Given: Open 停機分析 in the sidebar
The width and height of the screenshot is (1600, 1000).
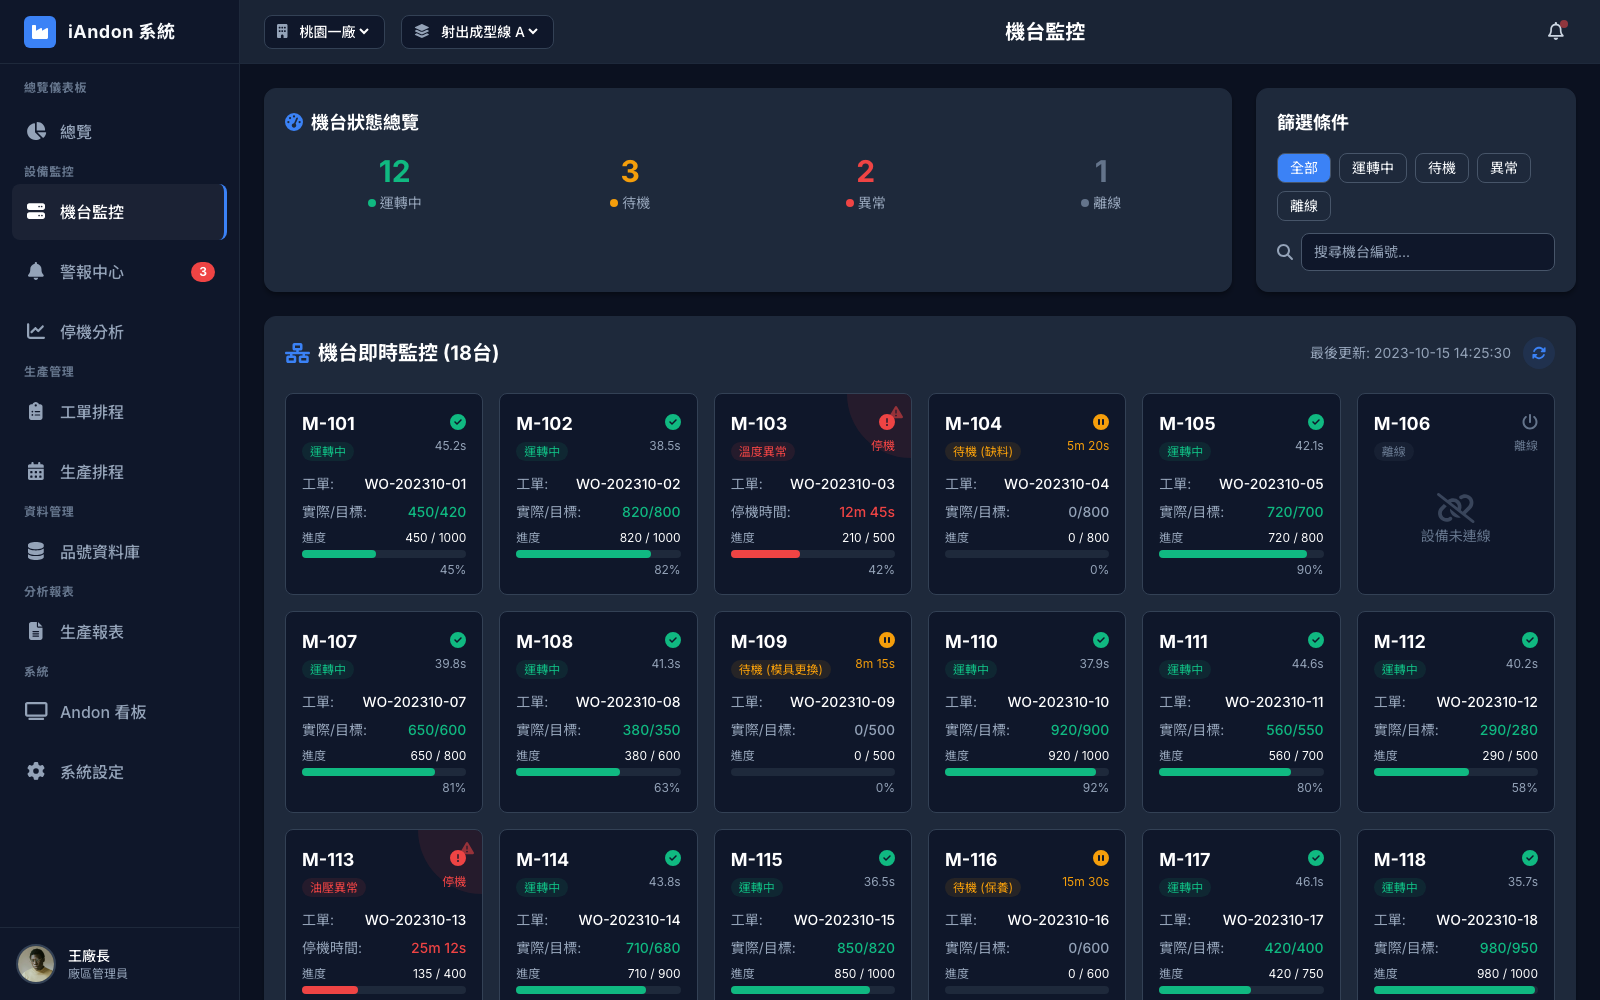Looking at the screenshot, I should point(120,331).
